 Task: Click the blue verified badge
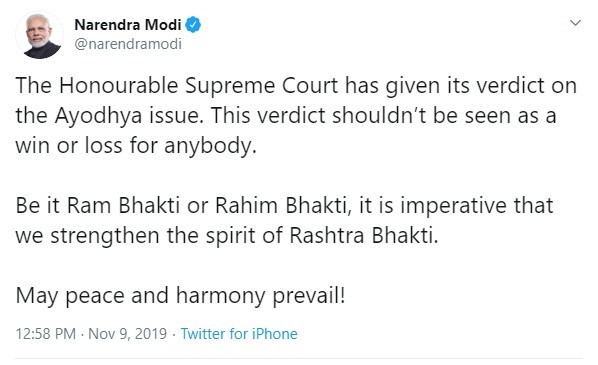193,25
